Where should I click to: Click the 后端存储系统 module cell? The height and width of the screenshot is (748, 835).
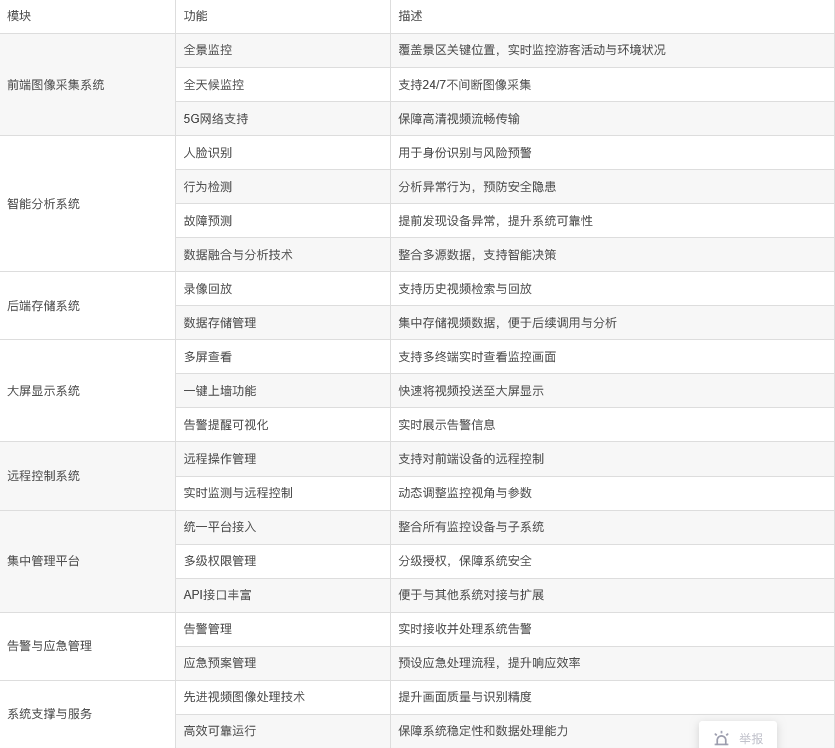[x=44, y=305]
